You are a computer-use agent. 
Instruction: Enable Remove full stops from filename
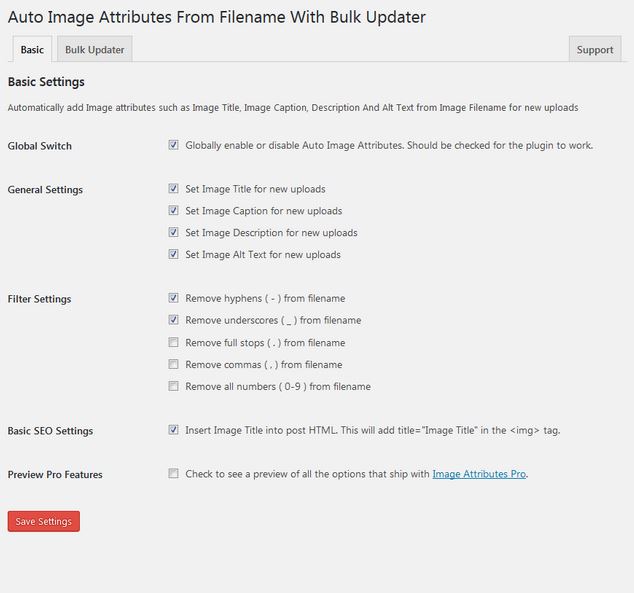pyautogui.click(x=173, y=342)
